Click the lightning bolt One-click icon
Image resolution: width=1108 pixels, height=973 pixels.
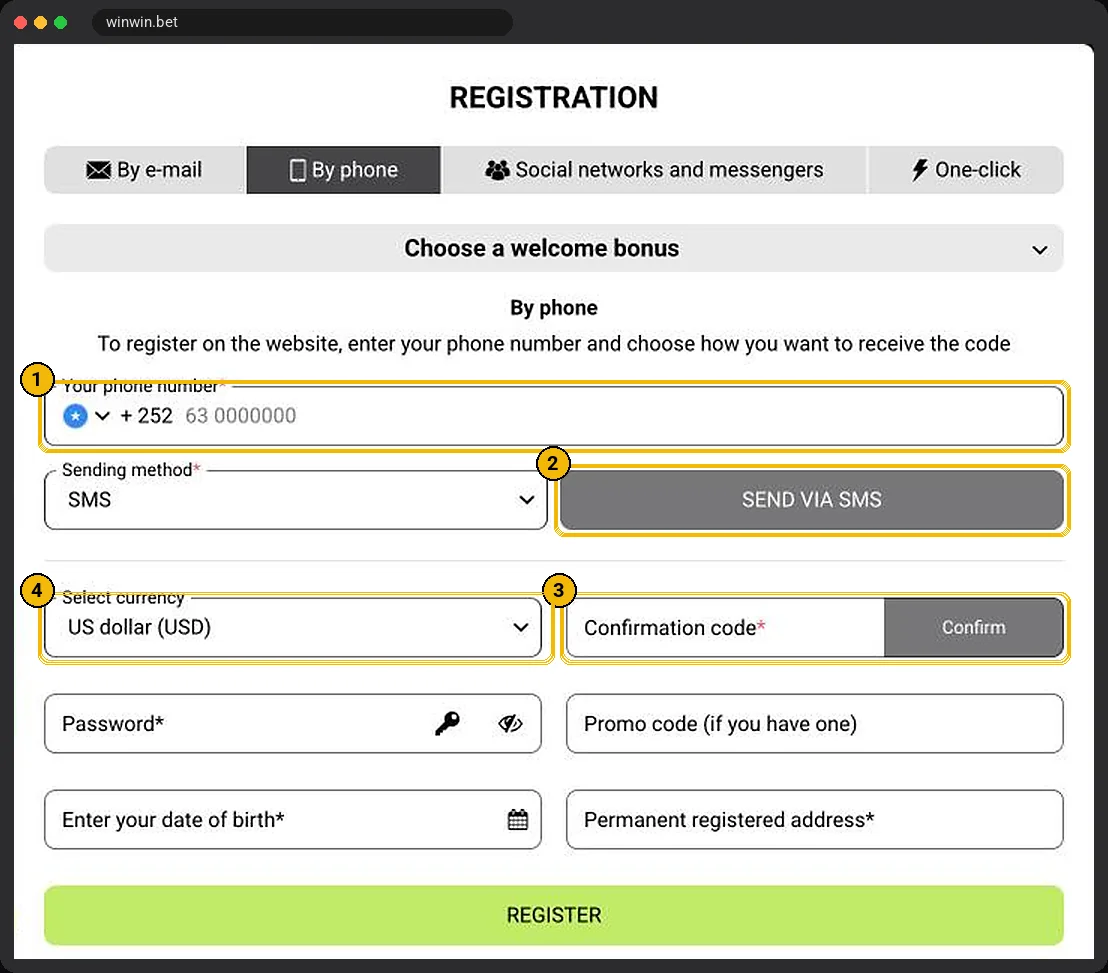[919, 170]
